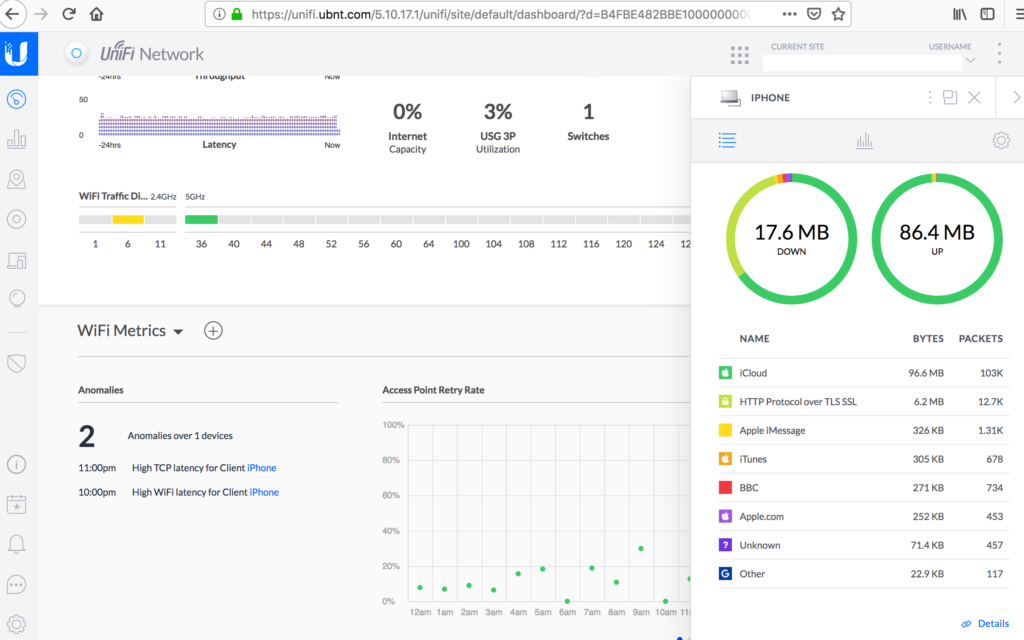1024x640 pixels.
Task: Click the 86.4 MB UP donut chart
Action: click(937, 239)
